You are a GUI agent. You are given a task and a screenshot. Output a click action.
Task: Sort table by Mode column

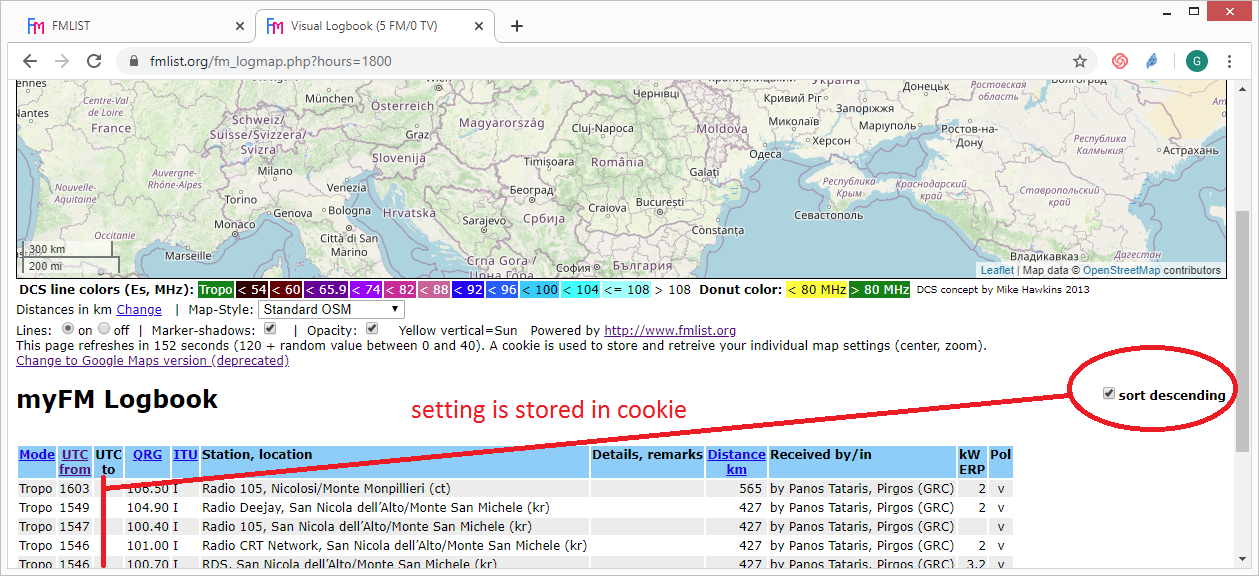pos(37,454)
